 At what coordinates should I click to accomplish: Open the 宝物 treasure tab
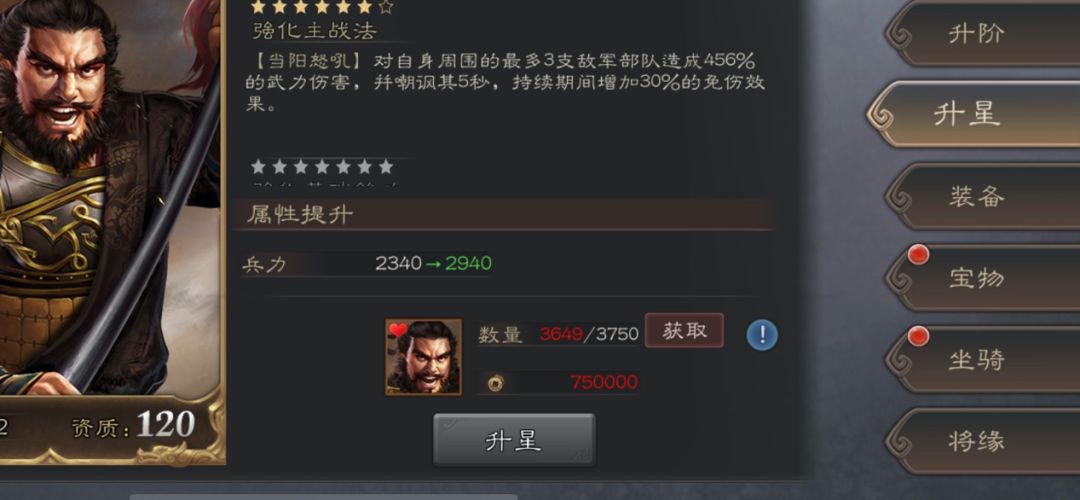[982, 278]
